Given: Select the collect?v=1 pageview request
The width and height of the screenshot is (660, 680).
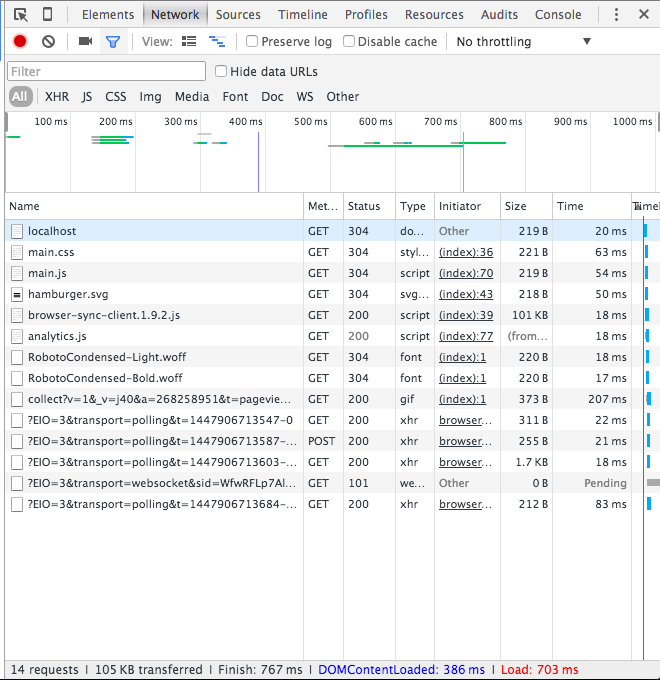Looking at the screenshot, I should point(333,399).
